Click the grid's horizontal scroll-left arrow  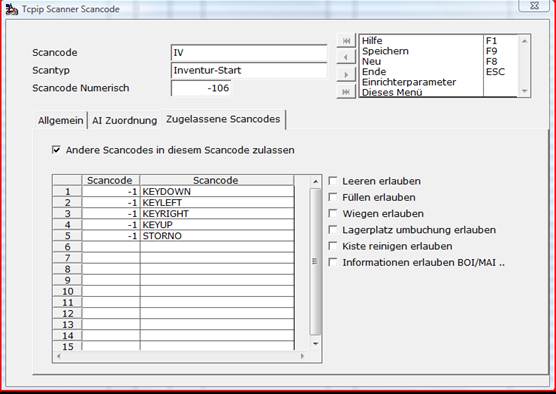(x=59, y=356)
